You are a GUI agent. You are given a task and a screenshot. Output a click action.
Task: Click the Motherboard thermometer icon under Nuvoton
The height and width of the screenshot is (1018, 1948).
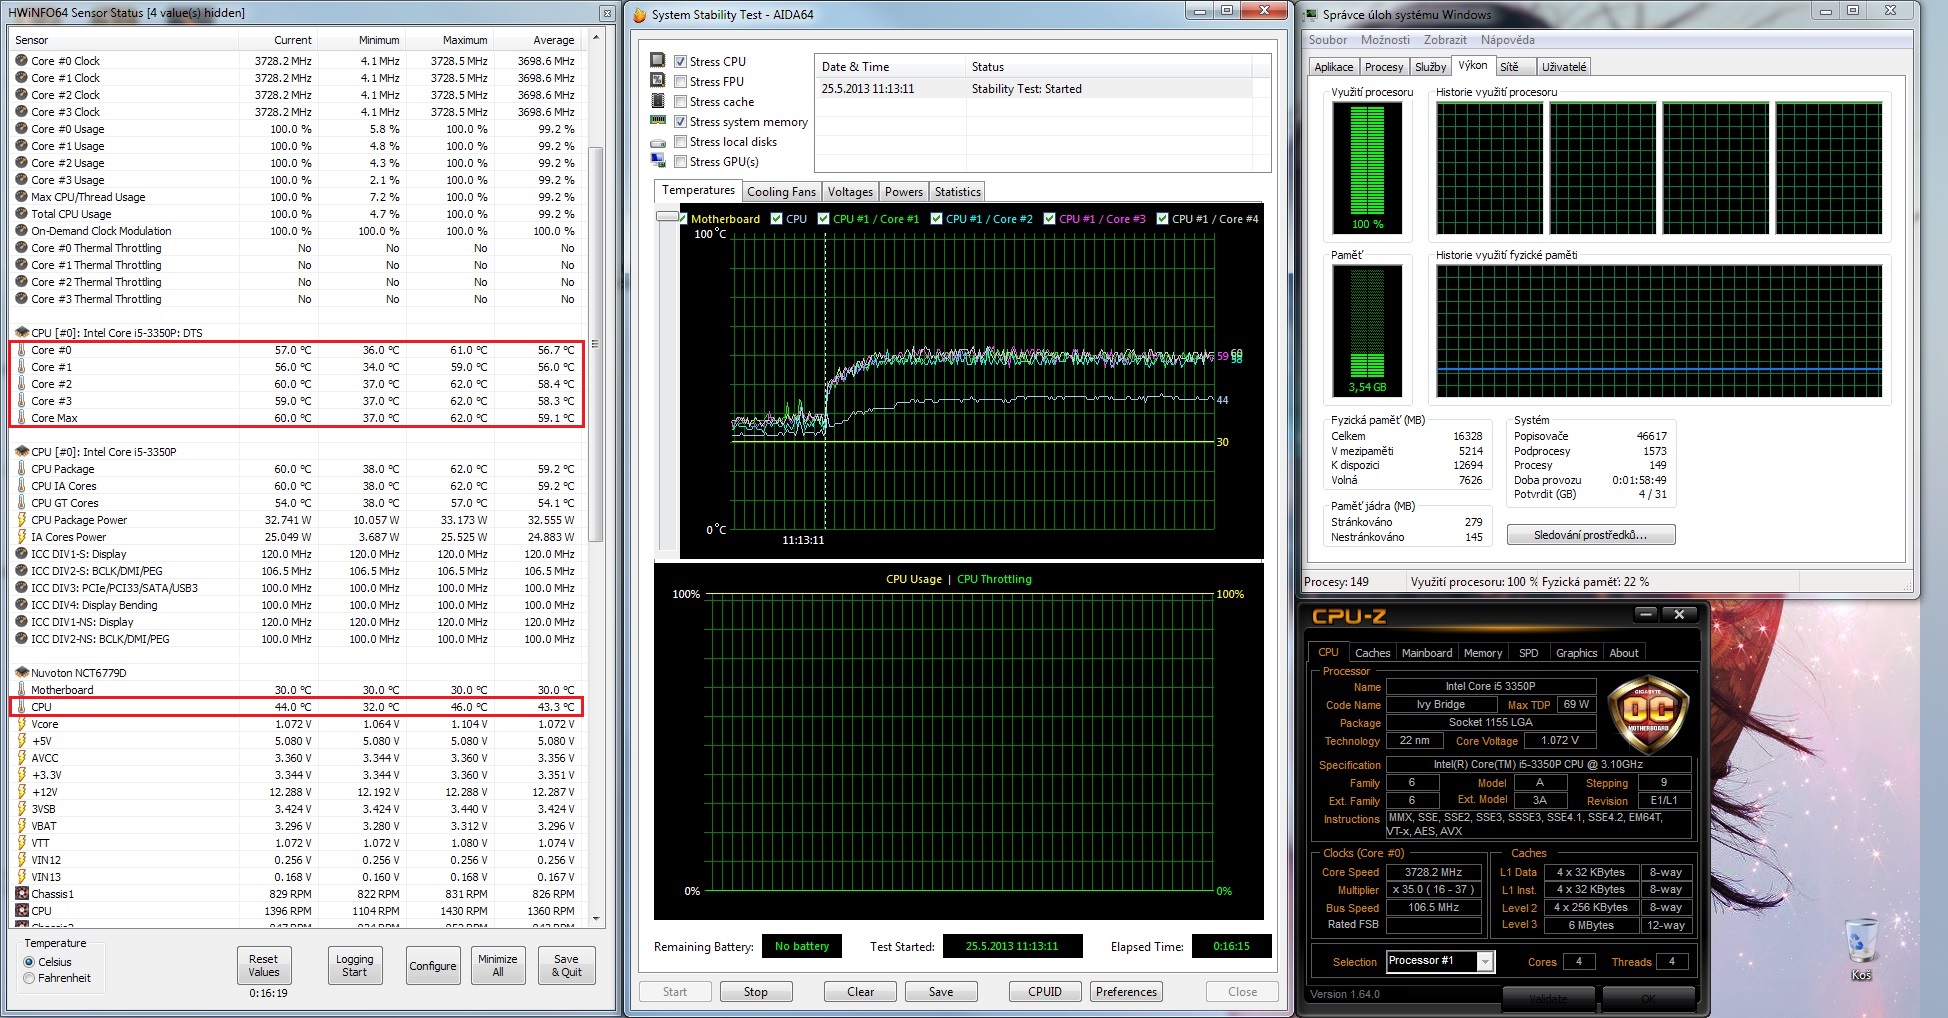(21, 690)
